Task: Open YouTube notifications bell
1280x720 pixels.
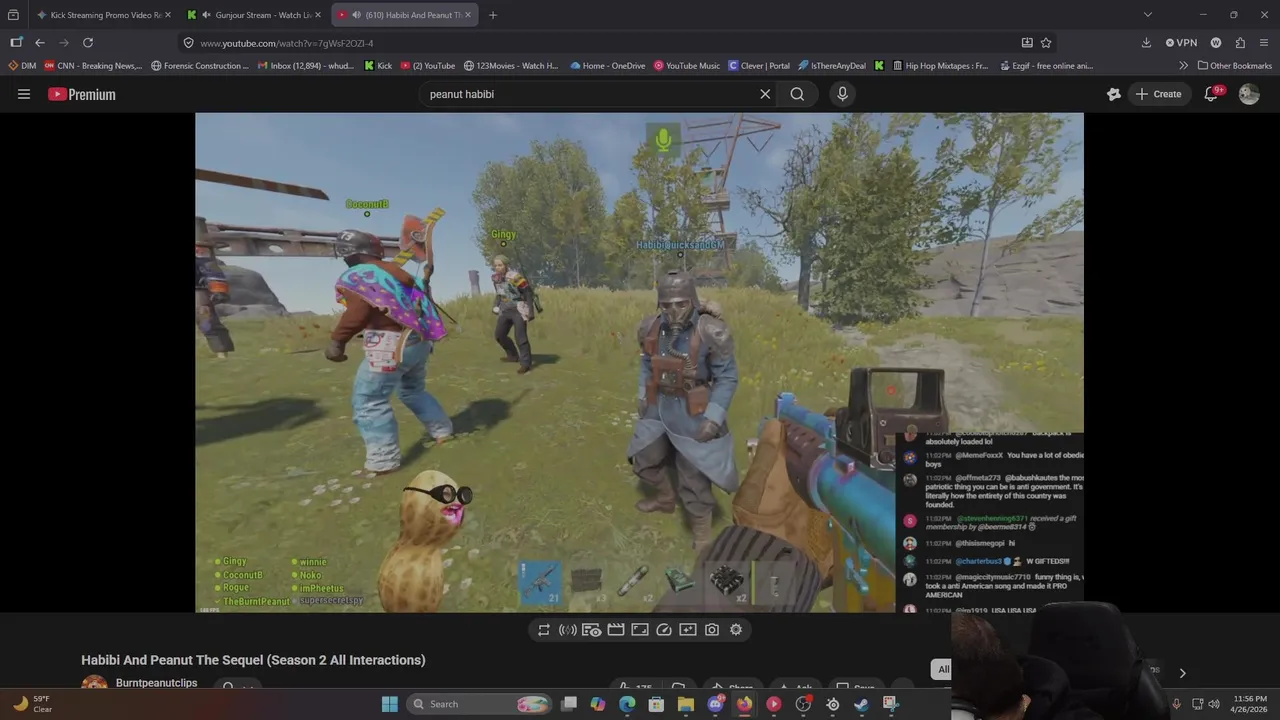Action: pos(1211,94)
